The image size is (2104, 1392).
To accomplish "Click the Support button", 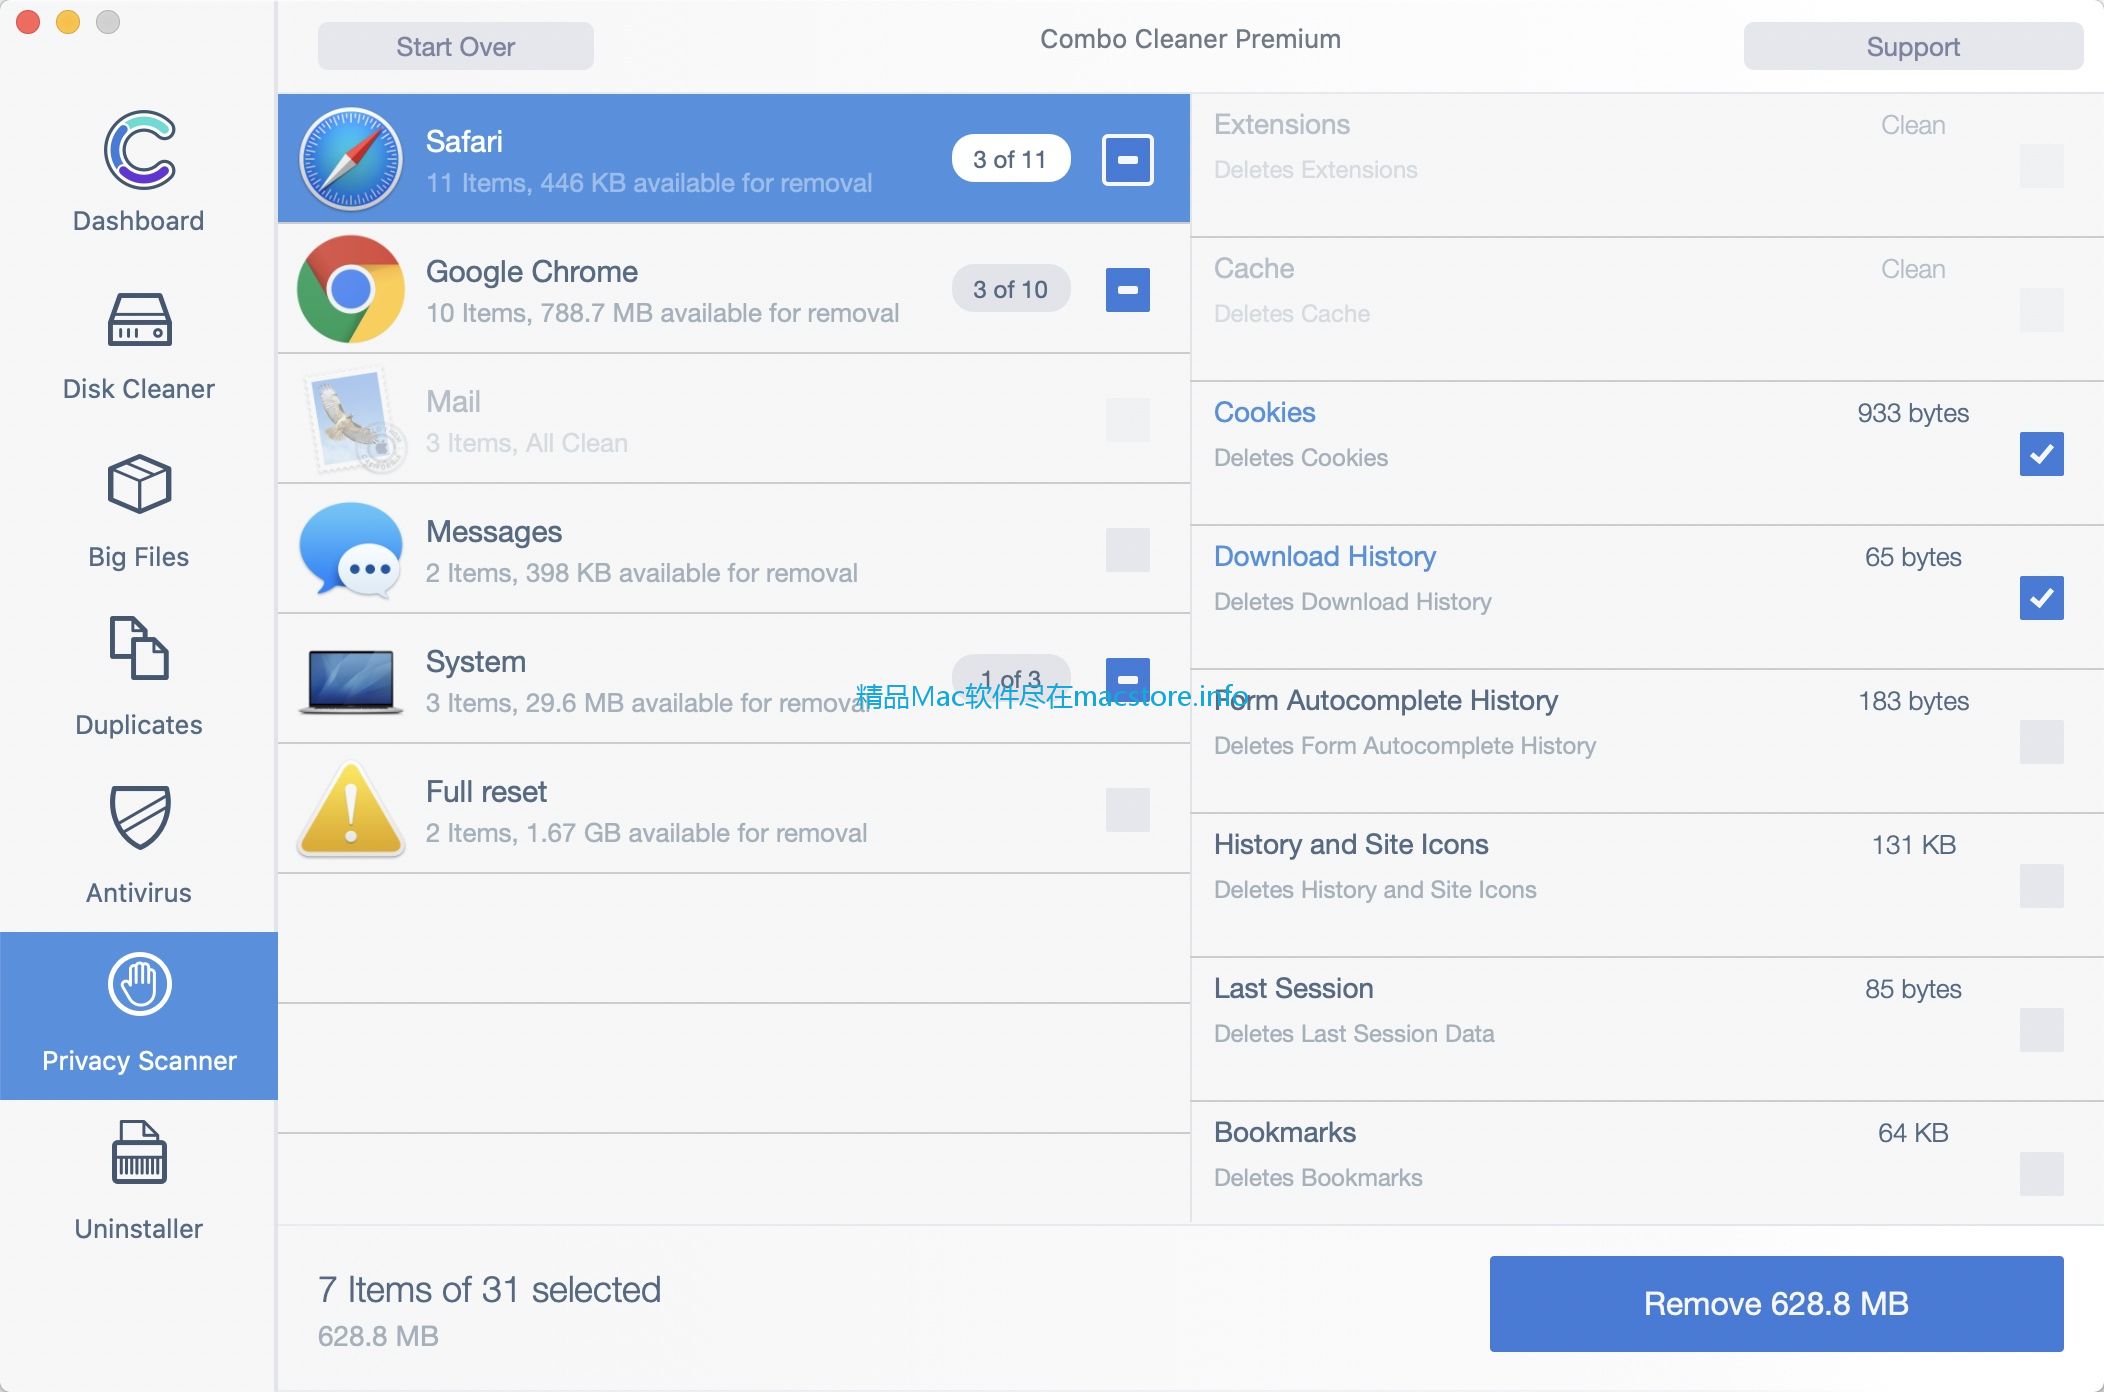I will point(1913,46).
